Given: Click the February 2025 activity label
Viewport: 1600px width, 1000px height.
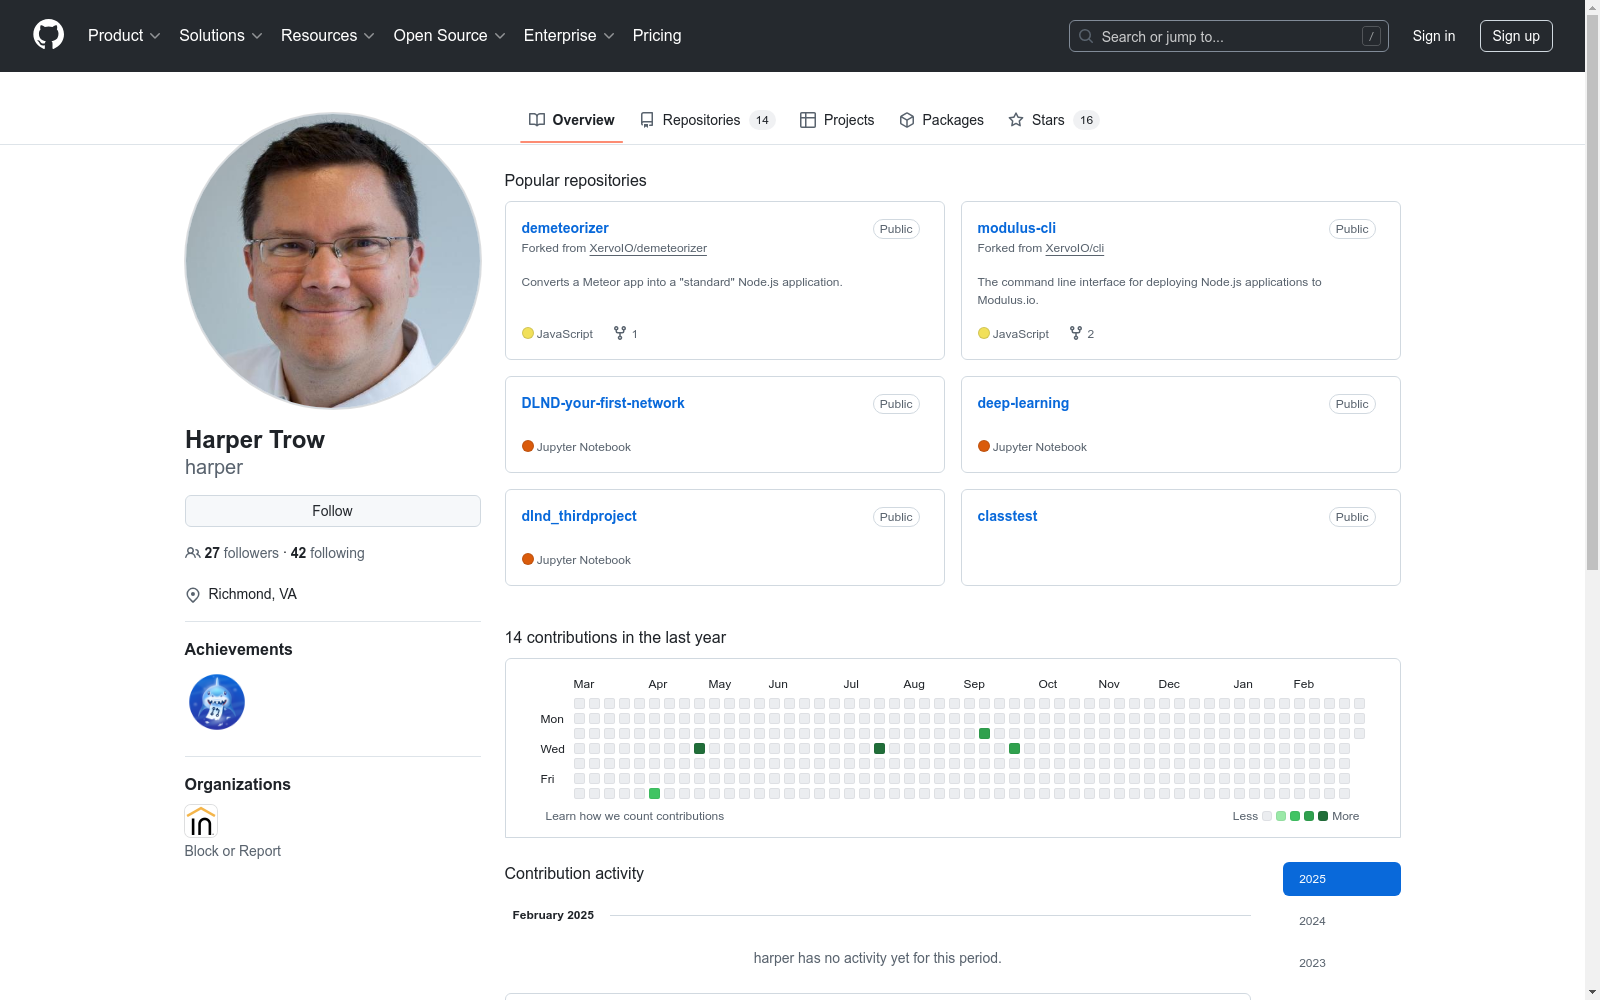Looking at the screenshot, I should tap(553, 915).
